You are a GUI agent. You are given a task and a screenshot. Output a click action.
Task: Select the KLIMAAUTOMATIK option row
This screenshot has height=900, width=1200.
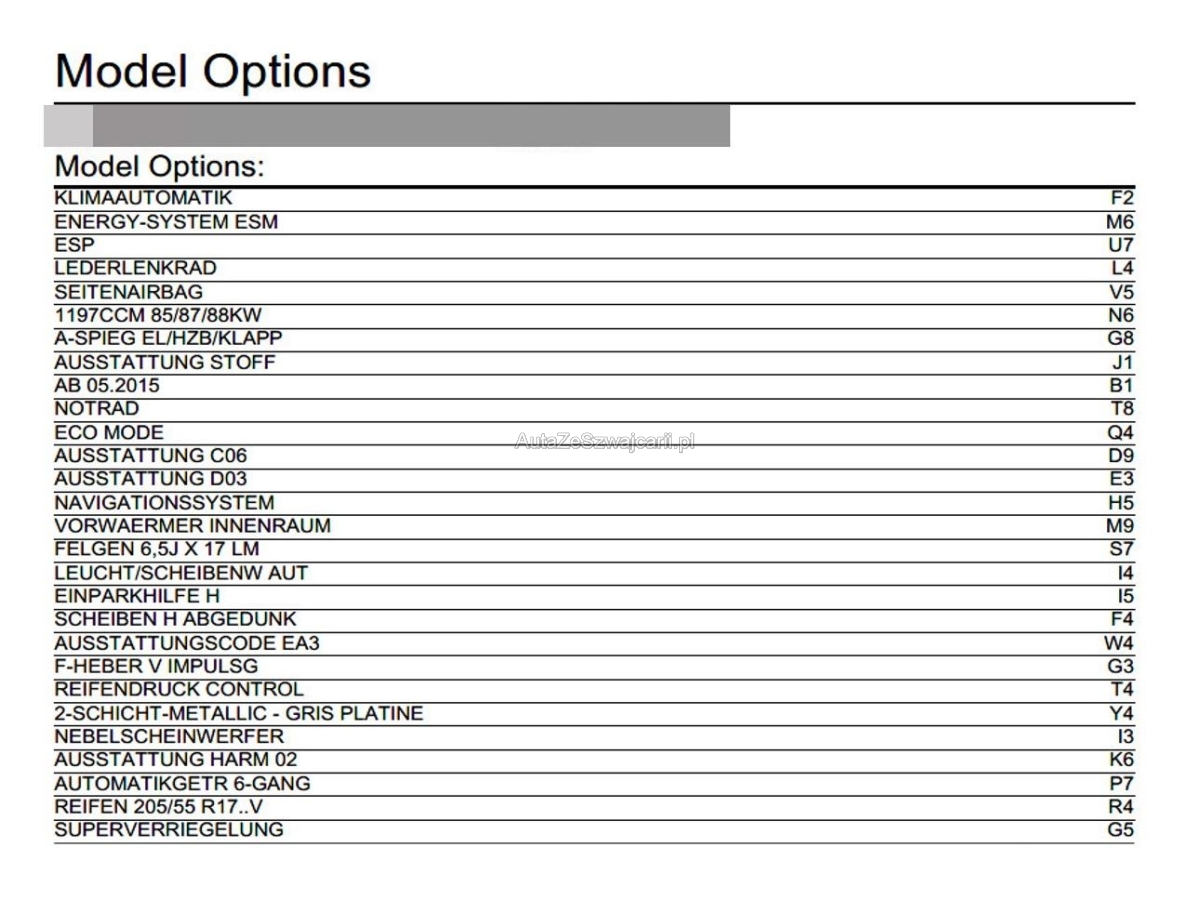point(143,198)
